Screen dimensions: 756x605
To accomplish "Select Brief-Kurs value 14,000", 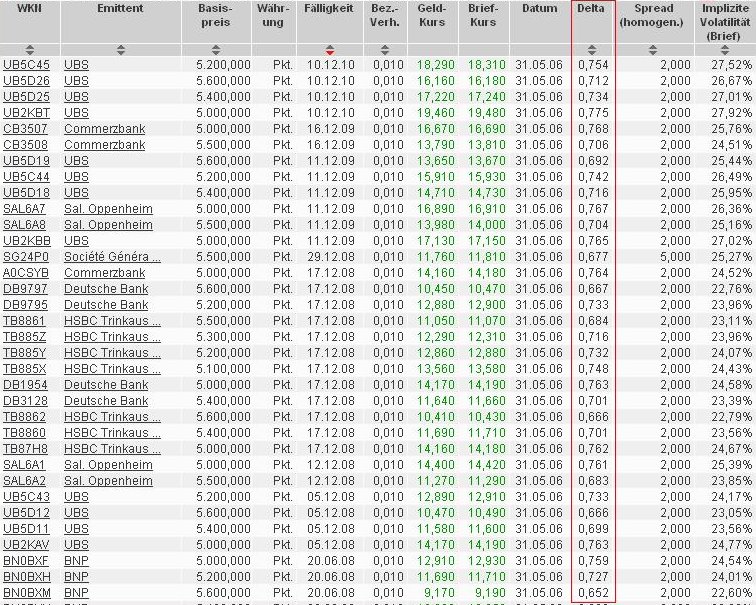I will click(x=487, y=225).
